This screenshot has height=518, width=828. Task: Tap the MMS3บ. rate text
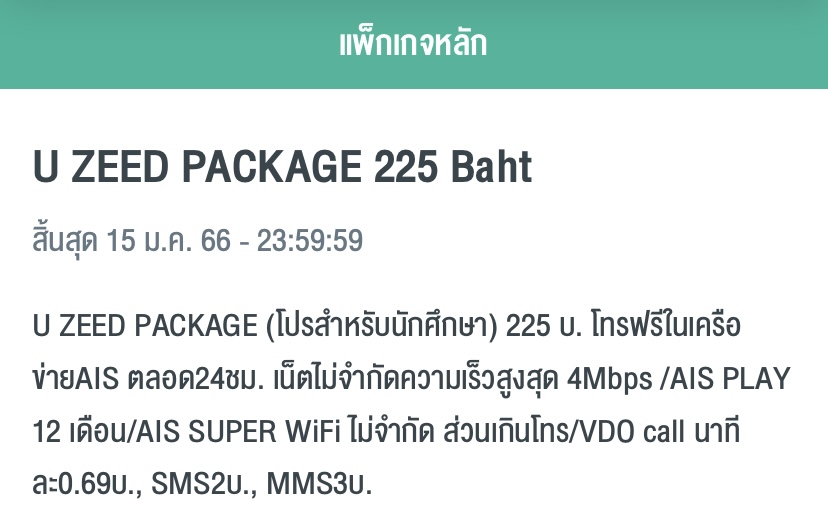[x=319, y=483]
